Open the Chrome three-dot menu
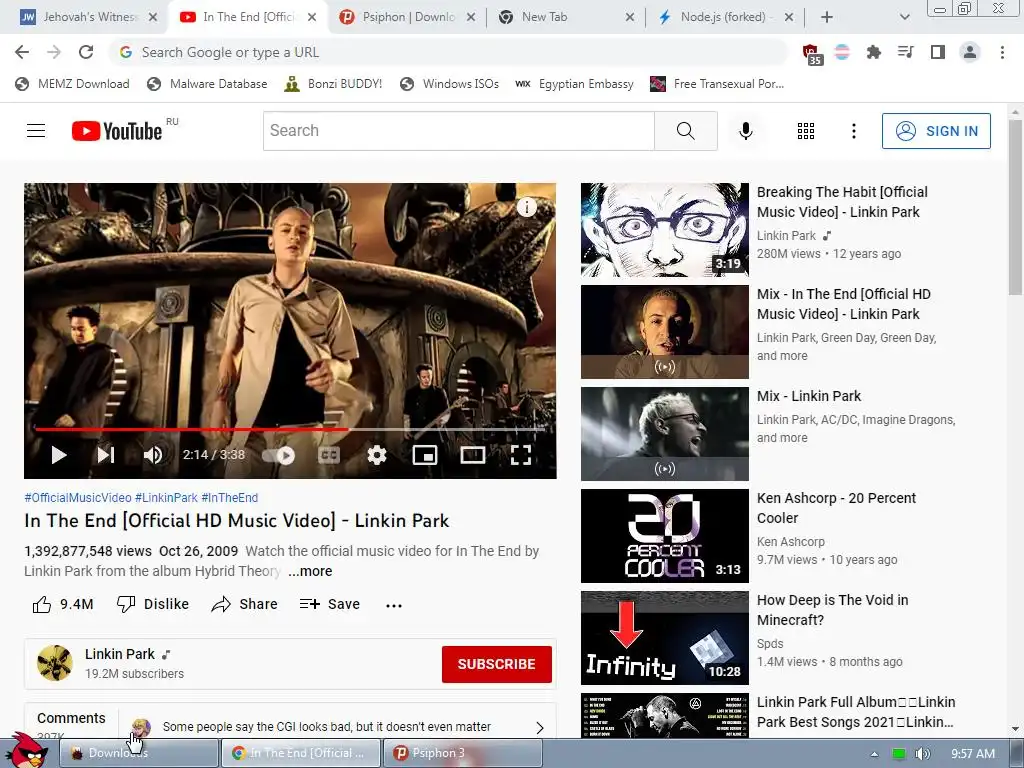This screenshot has width=1024, height=768. click(1002, 52)
